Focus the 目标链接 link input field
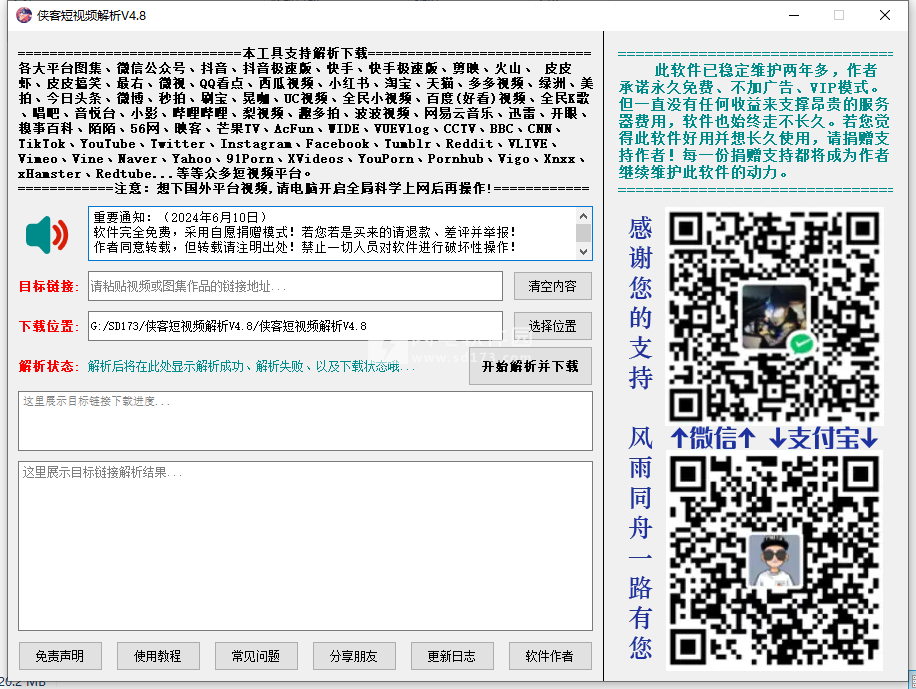Screen dimensions: 916x689 (295, 286)
